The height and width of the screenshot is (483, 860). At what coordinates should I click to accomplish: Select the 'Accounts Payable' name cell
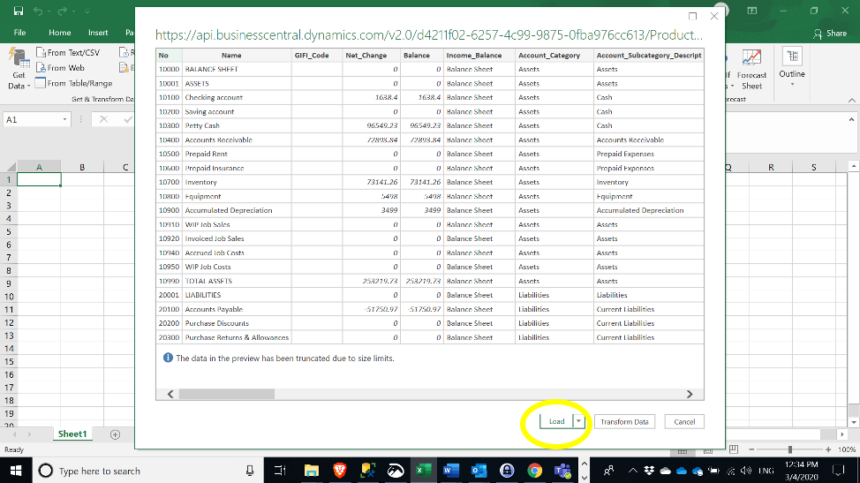(x=236, y=309)
